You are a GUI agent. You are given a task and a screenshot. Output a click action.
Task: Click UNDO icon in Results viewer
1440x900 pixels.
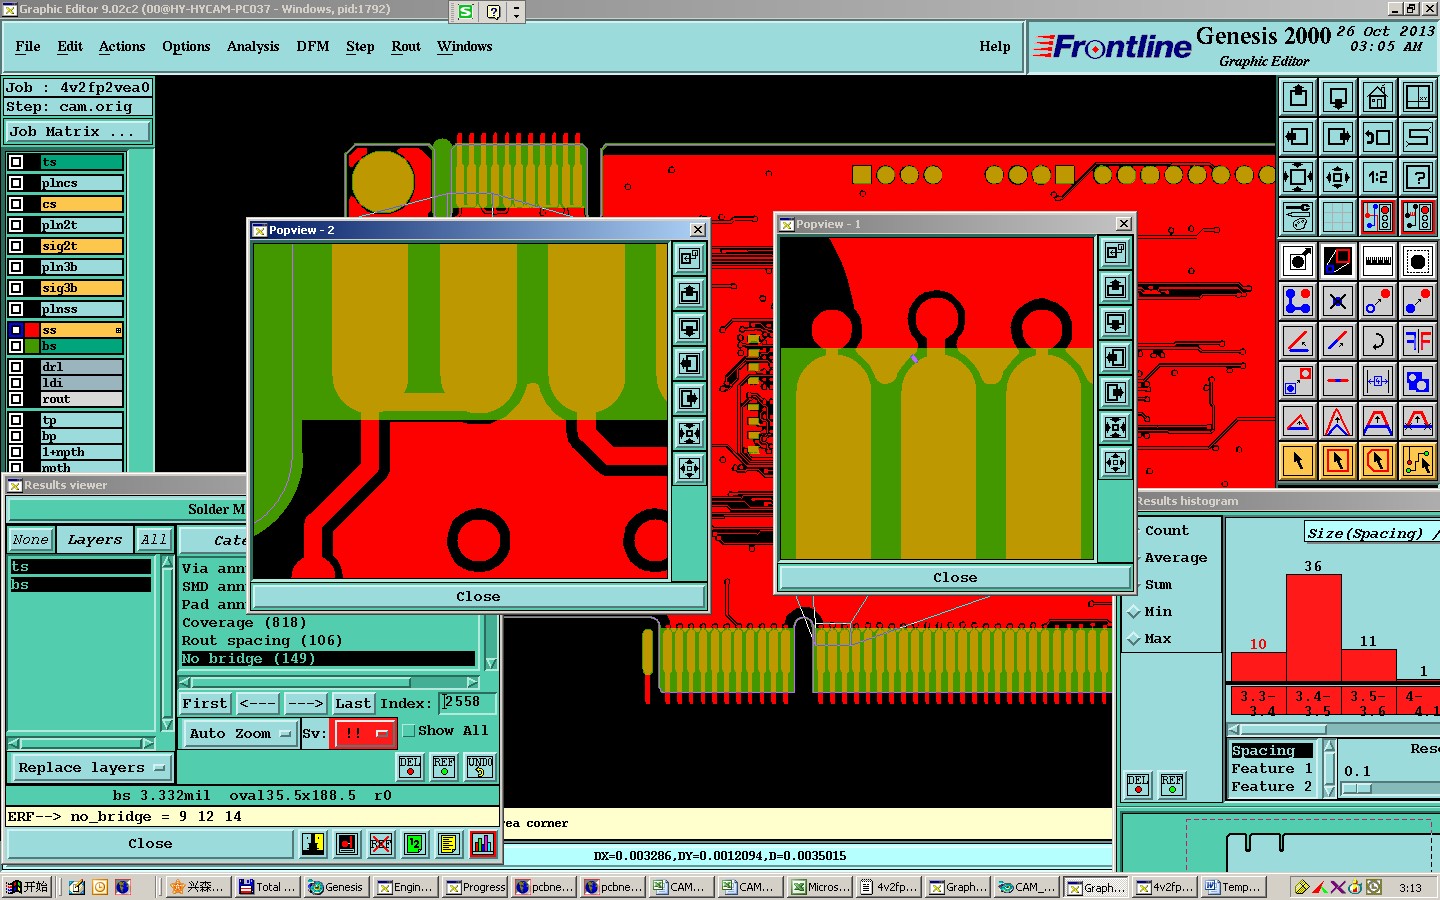coord(480,767)
